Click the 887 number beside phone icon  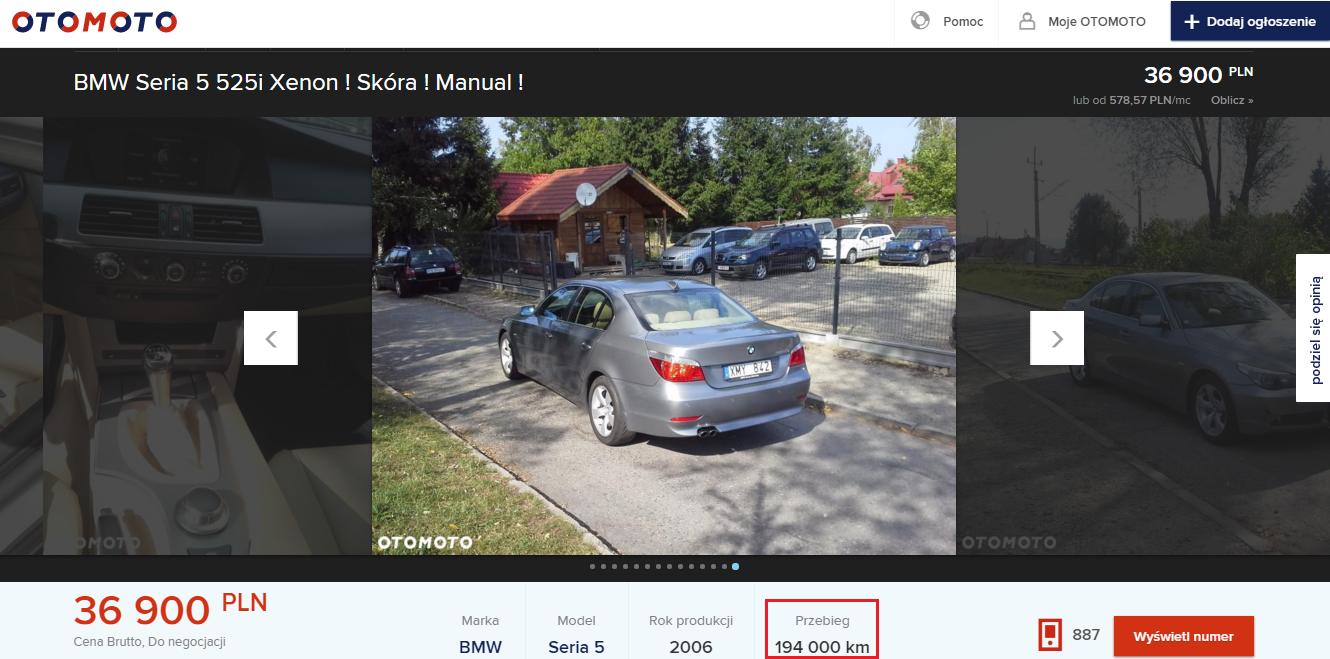pos(1086,634)
